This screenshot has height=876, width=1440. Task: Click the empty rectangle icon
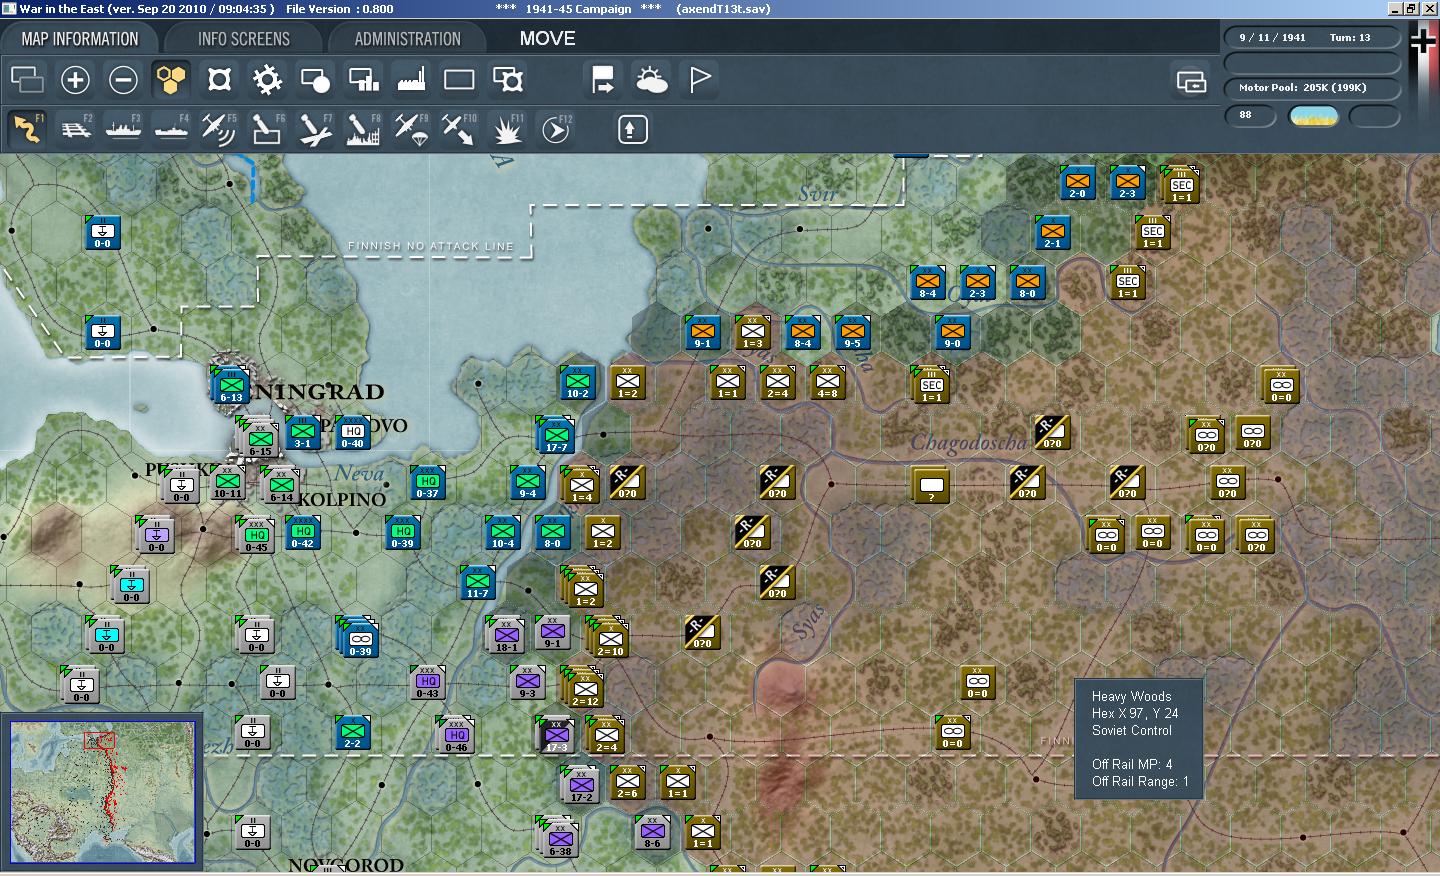pos(459,80)
